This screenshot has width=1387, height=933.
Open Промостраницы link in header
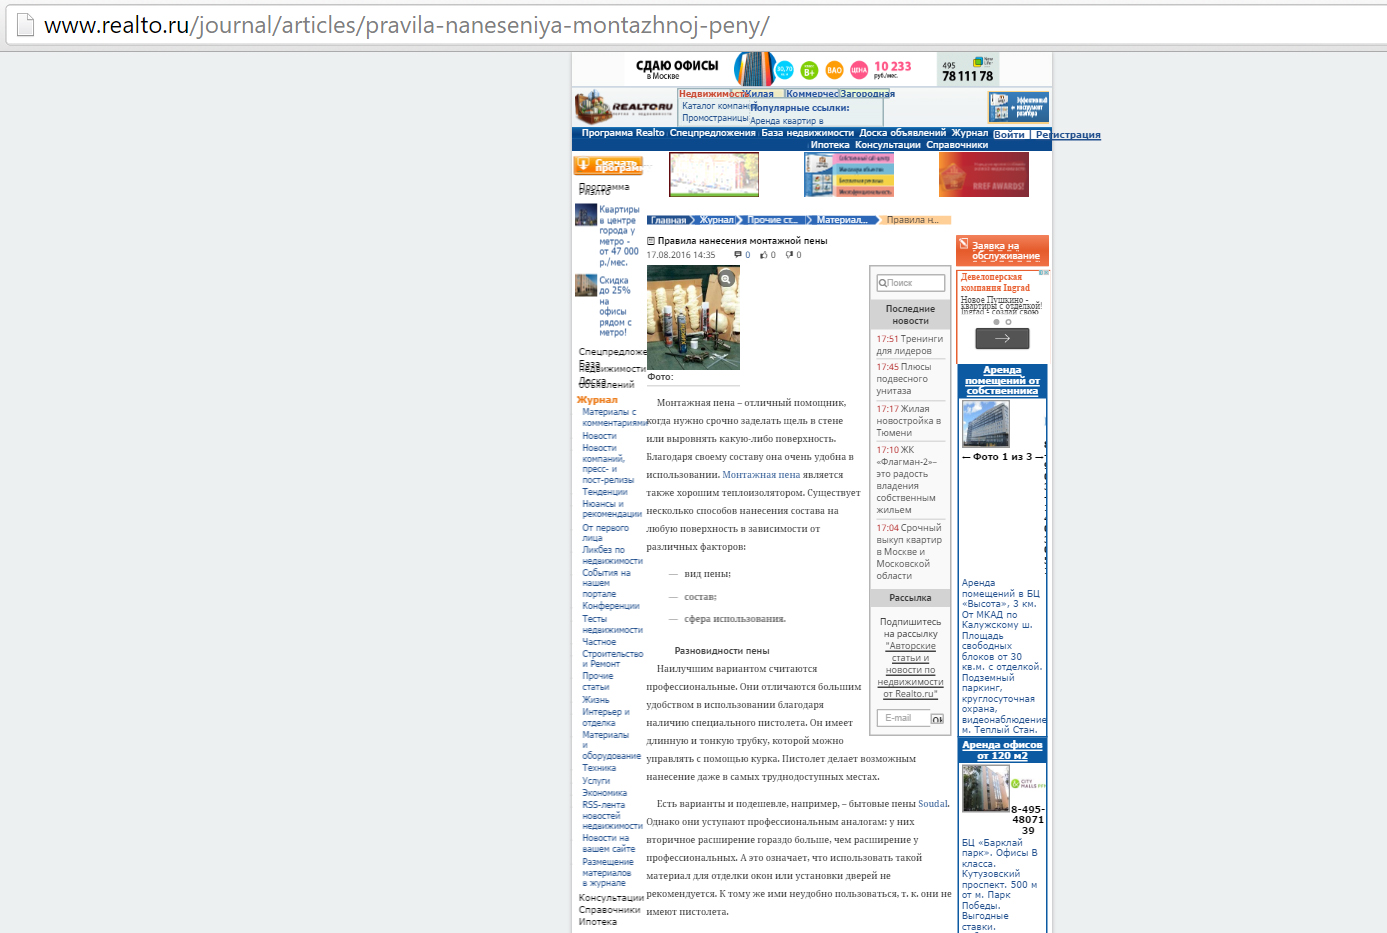pos(715,118)
